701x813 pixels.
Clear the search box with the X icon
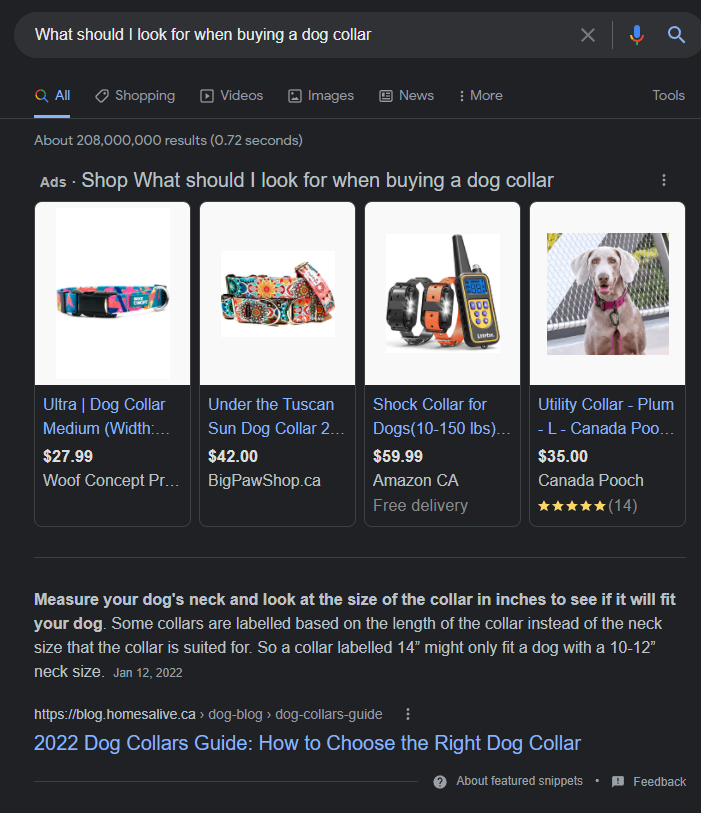click(x=588, y=35)
